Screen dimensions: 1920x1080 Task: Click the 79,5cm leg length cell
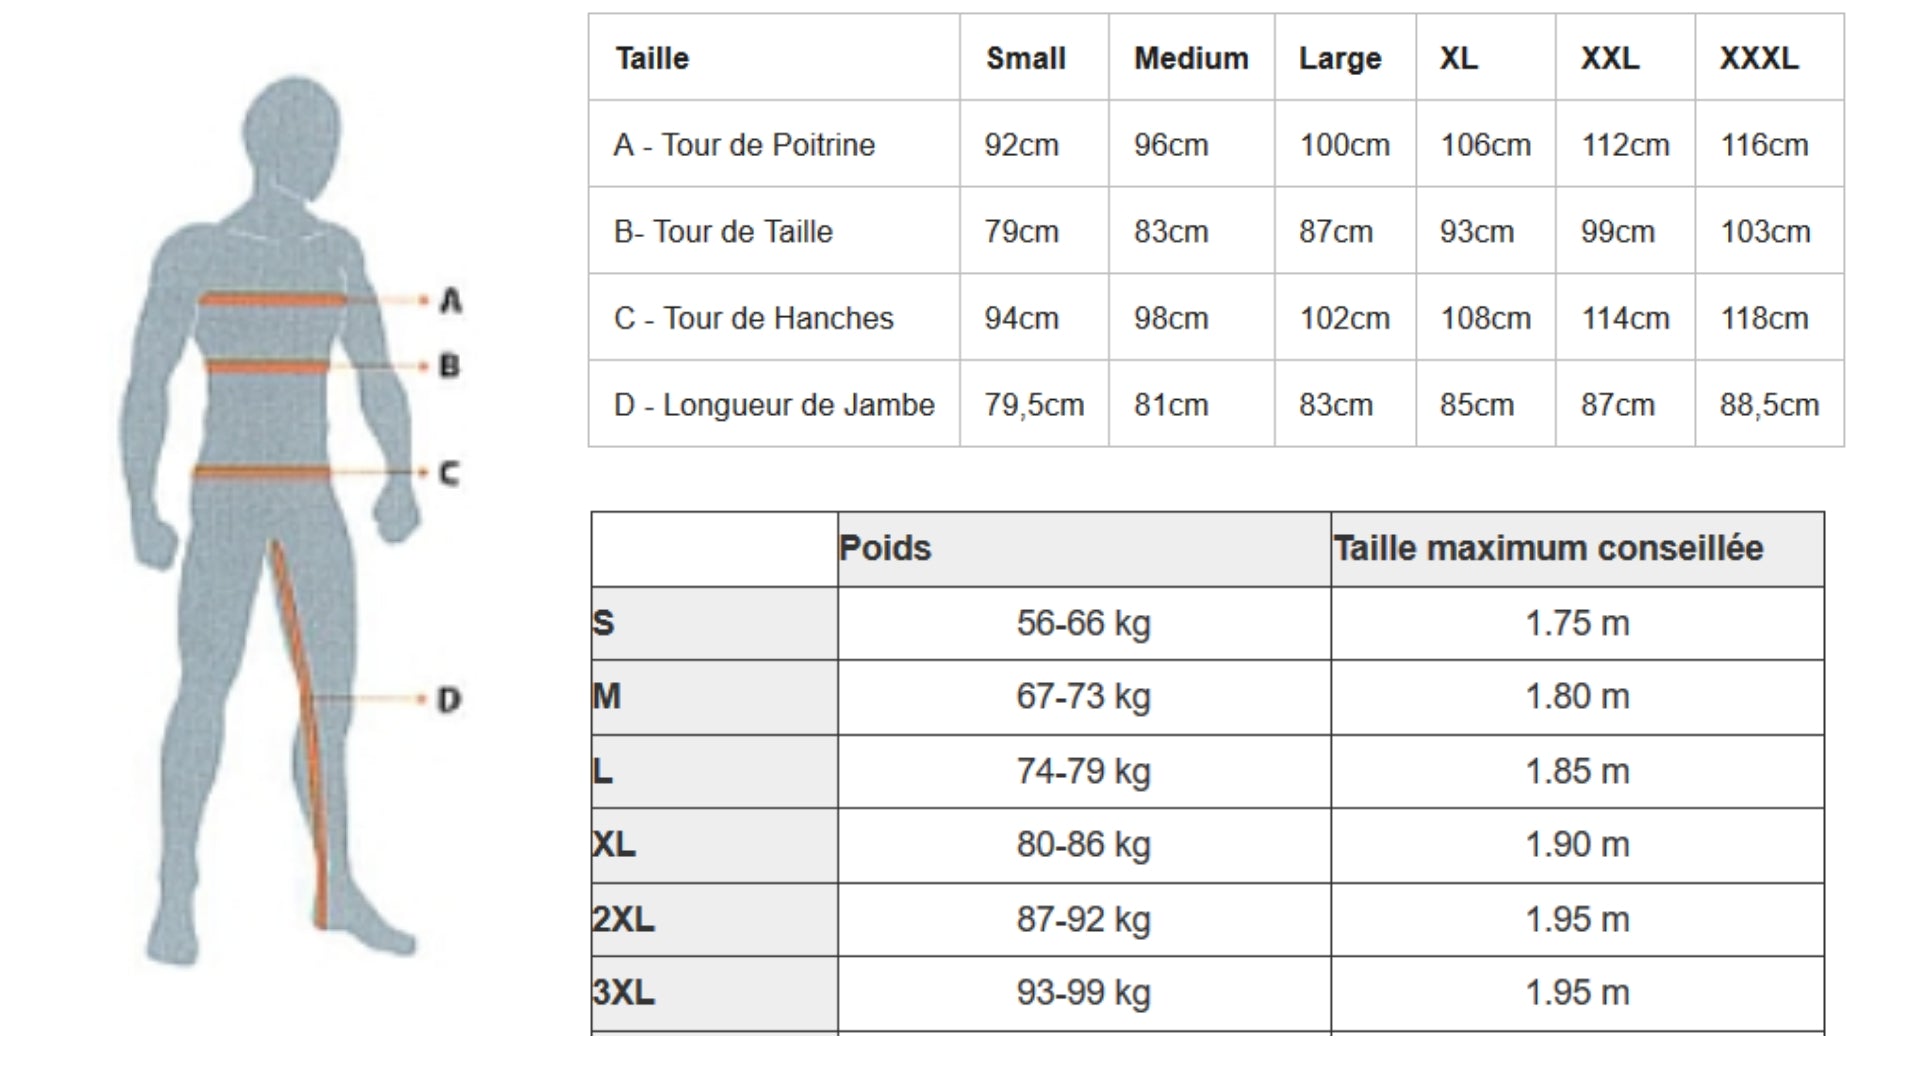point(1034,405)
